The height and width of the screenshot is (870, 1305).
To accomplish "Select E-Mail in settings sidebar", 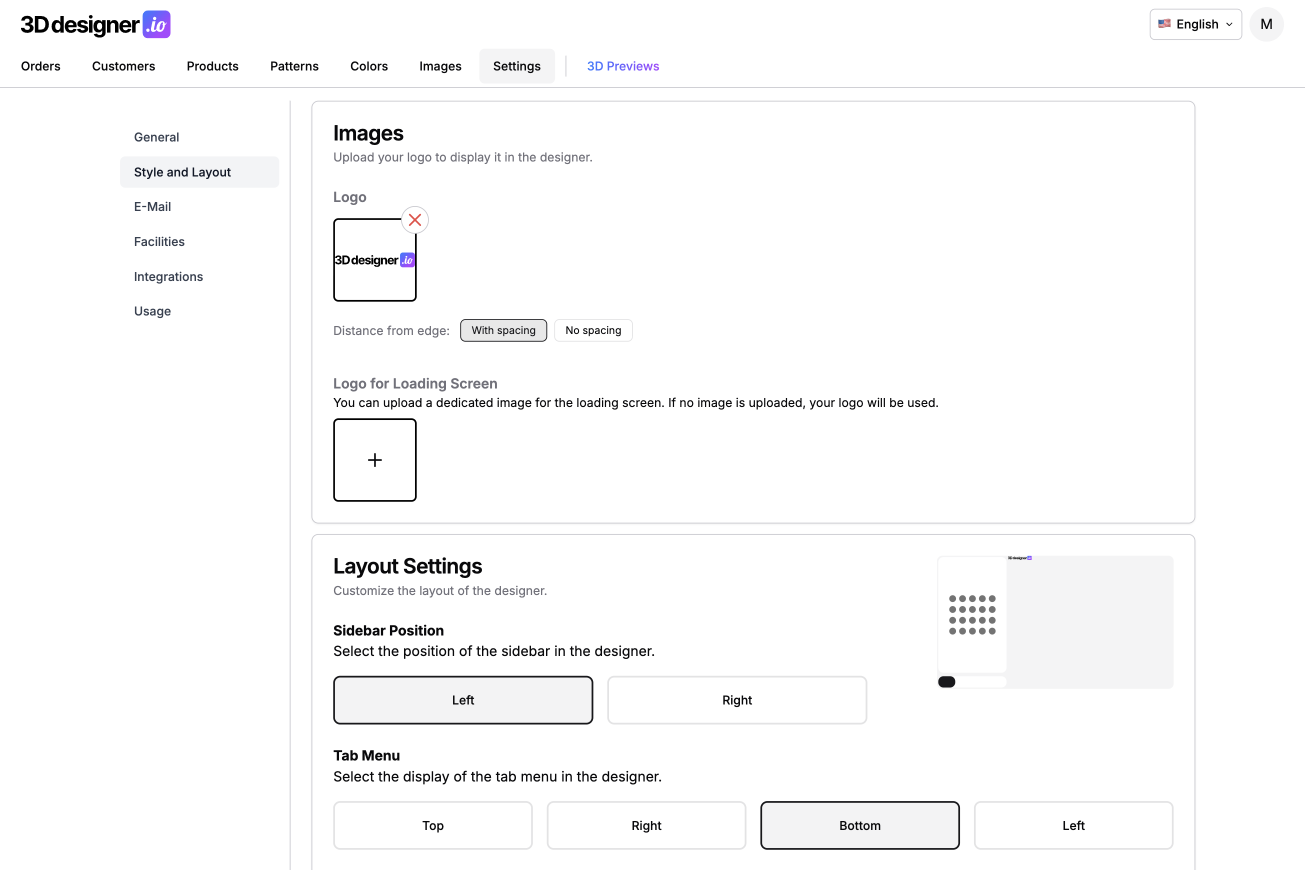I will pyautogui.click(x=153, y=207).
